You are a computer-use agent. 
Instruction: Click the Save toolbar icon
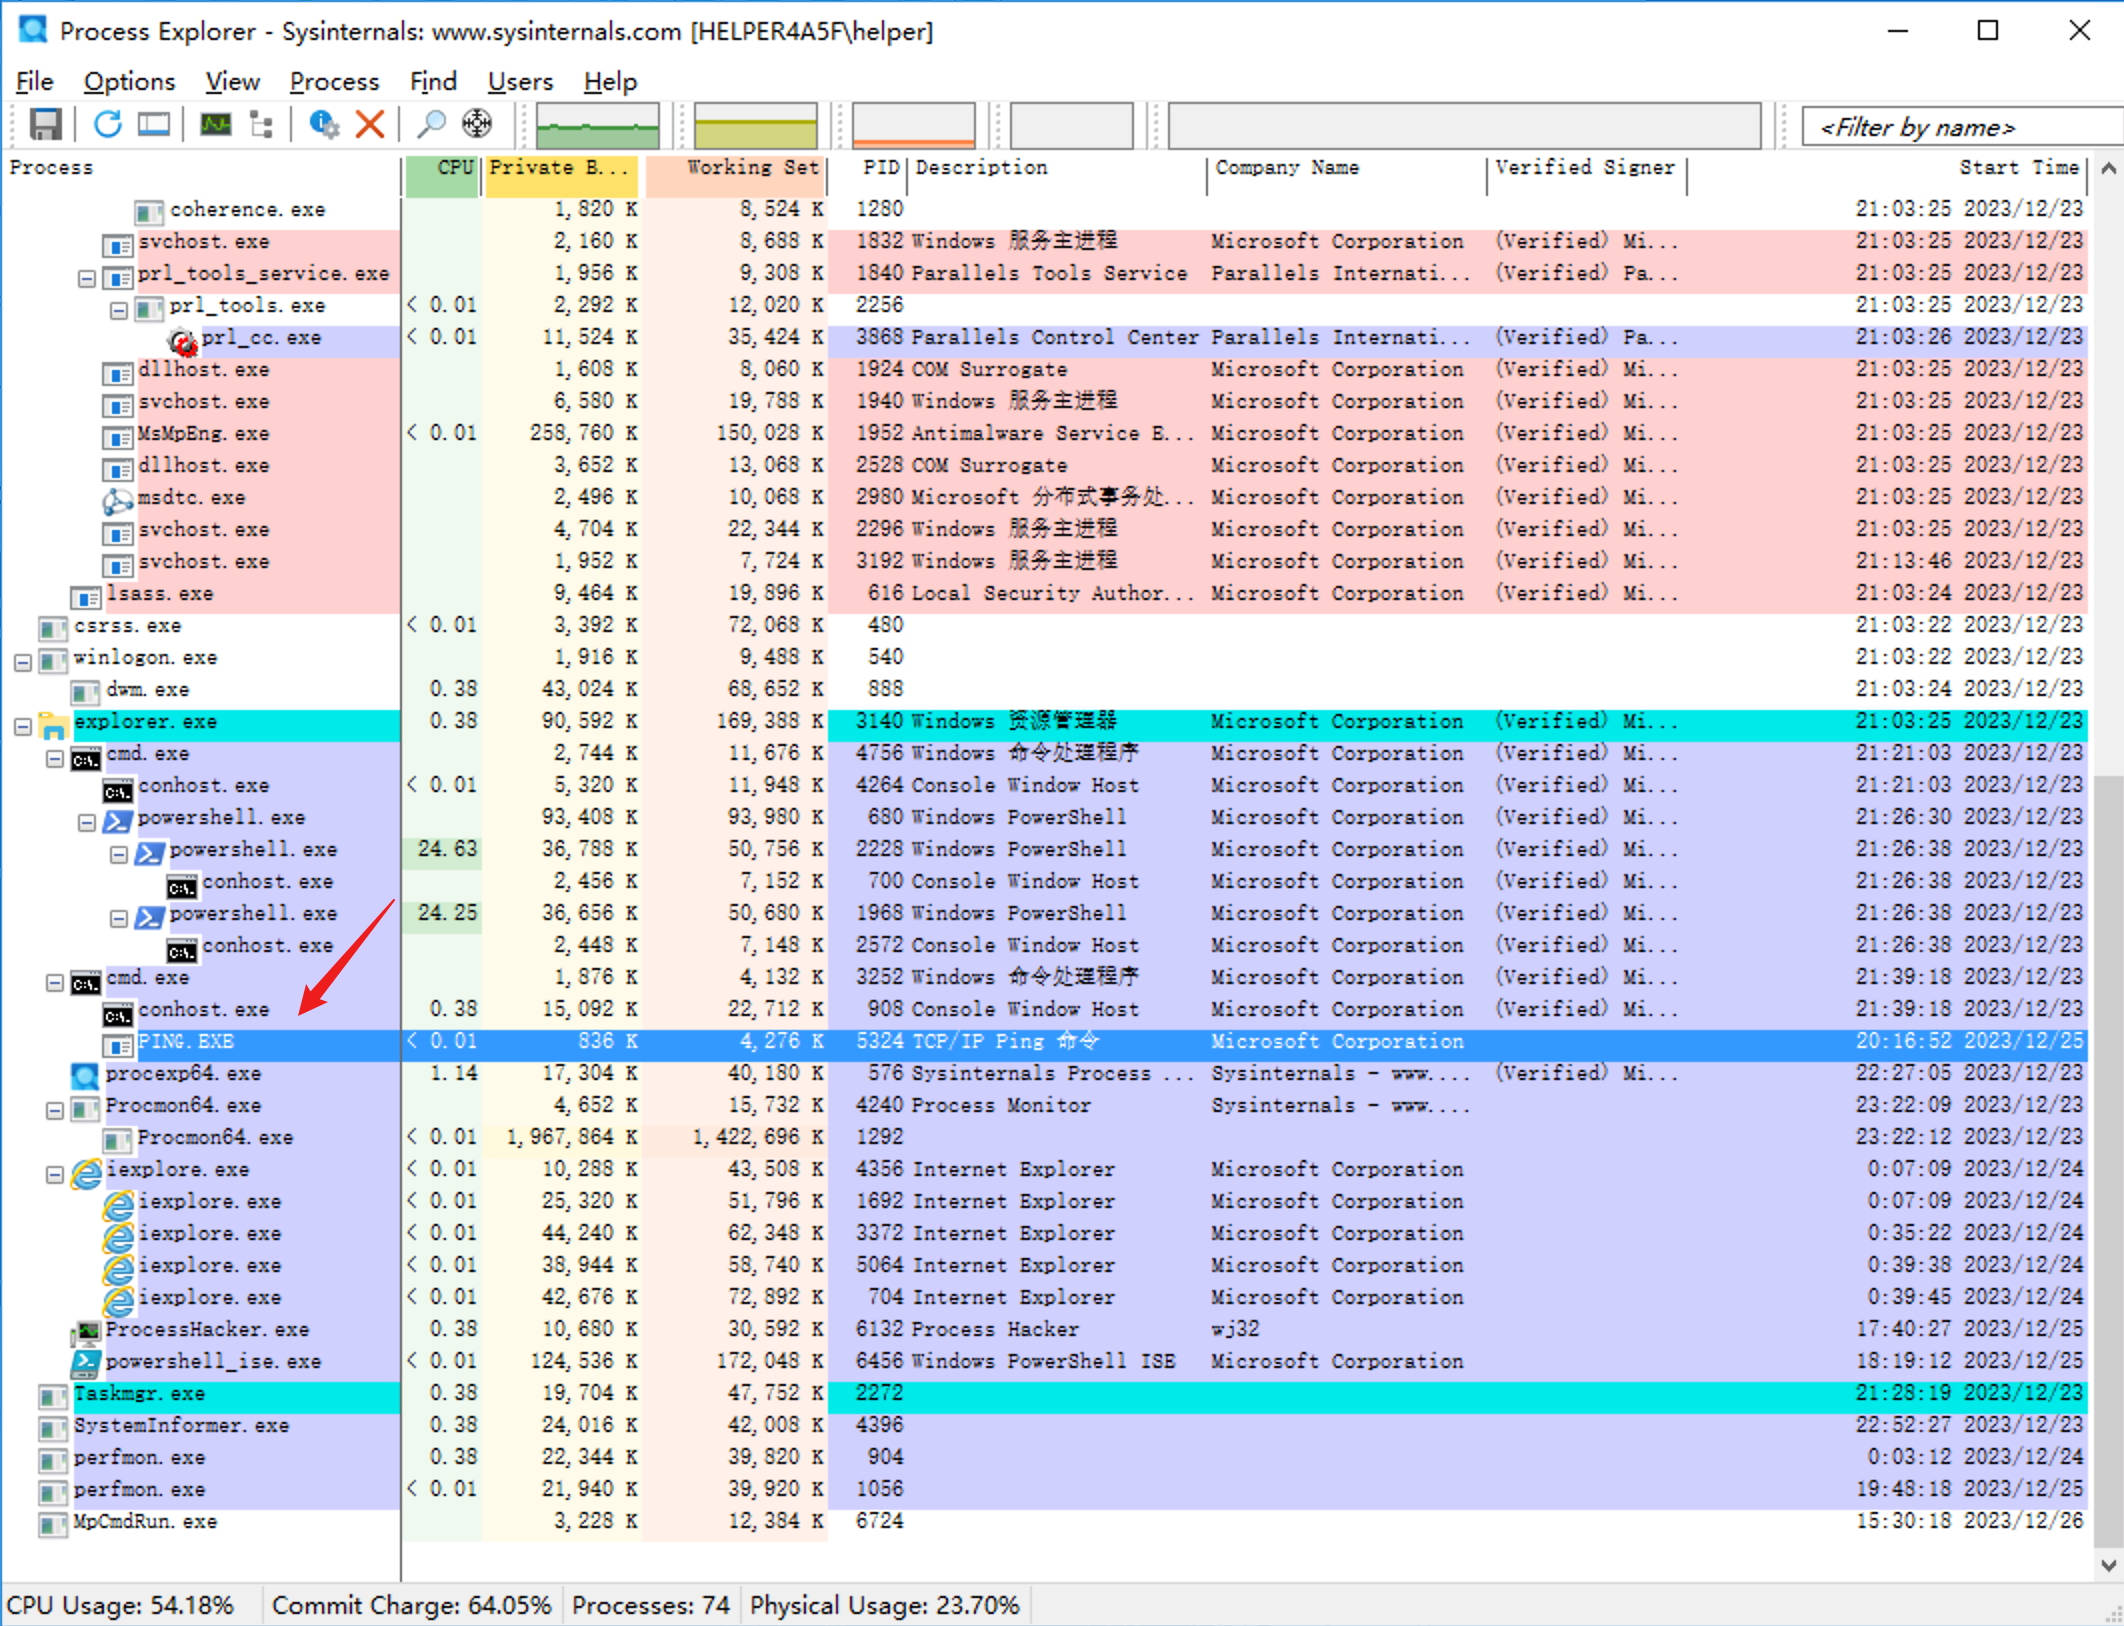coord(45,125)
